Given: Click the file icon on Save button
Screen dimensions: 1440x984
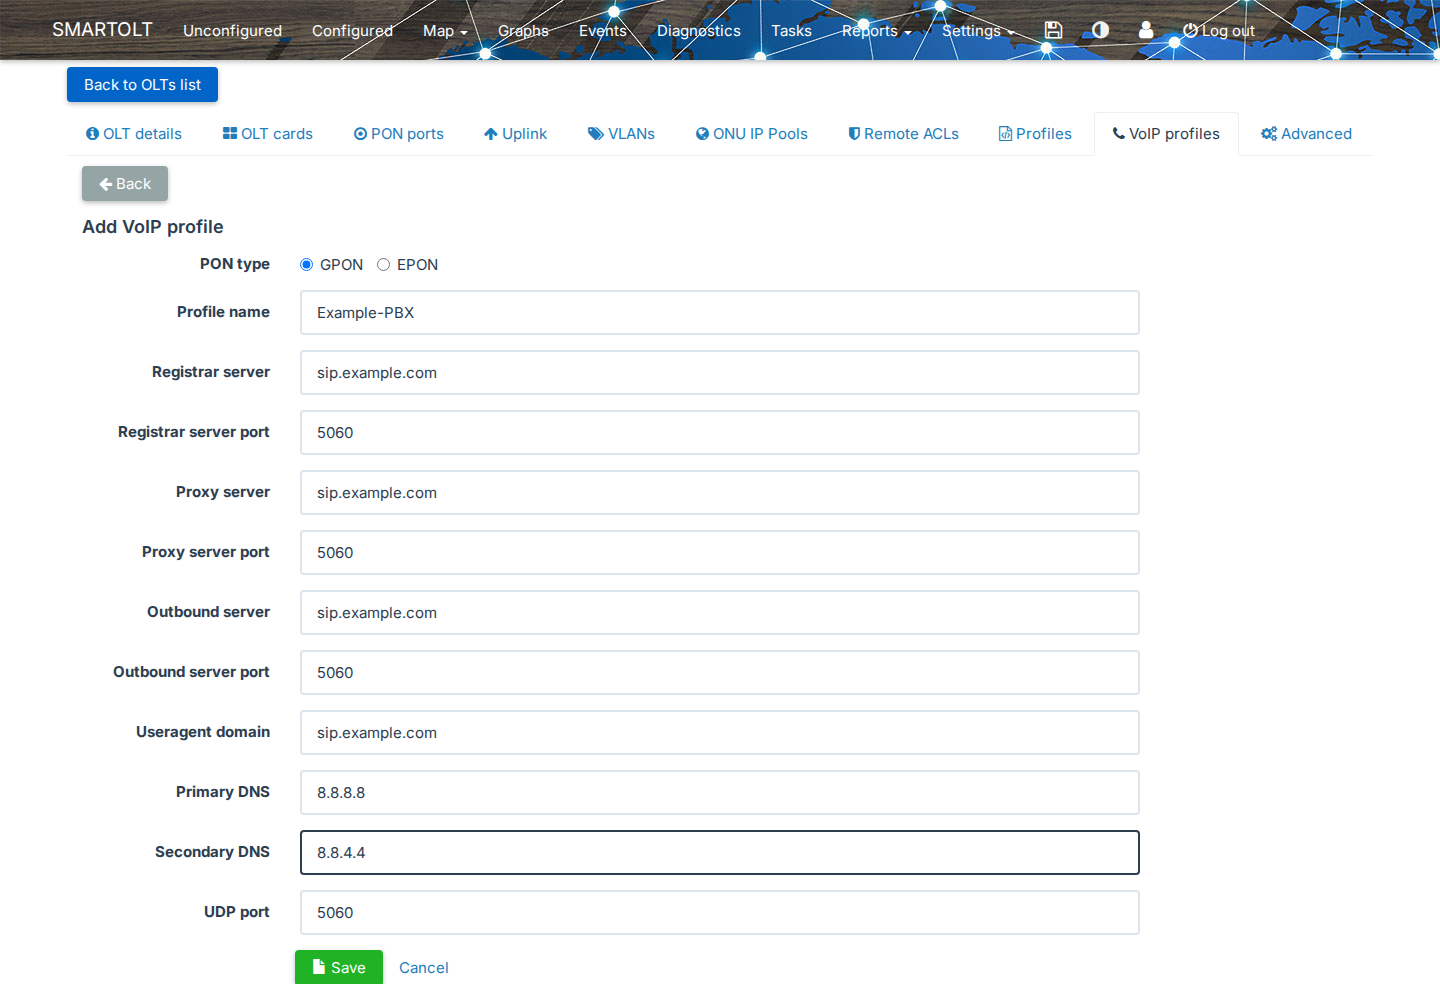Looking at the screenshot, I should tap(319, 967).
